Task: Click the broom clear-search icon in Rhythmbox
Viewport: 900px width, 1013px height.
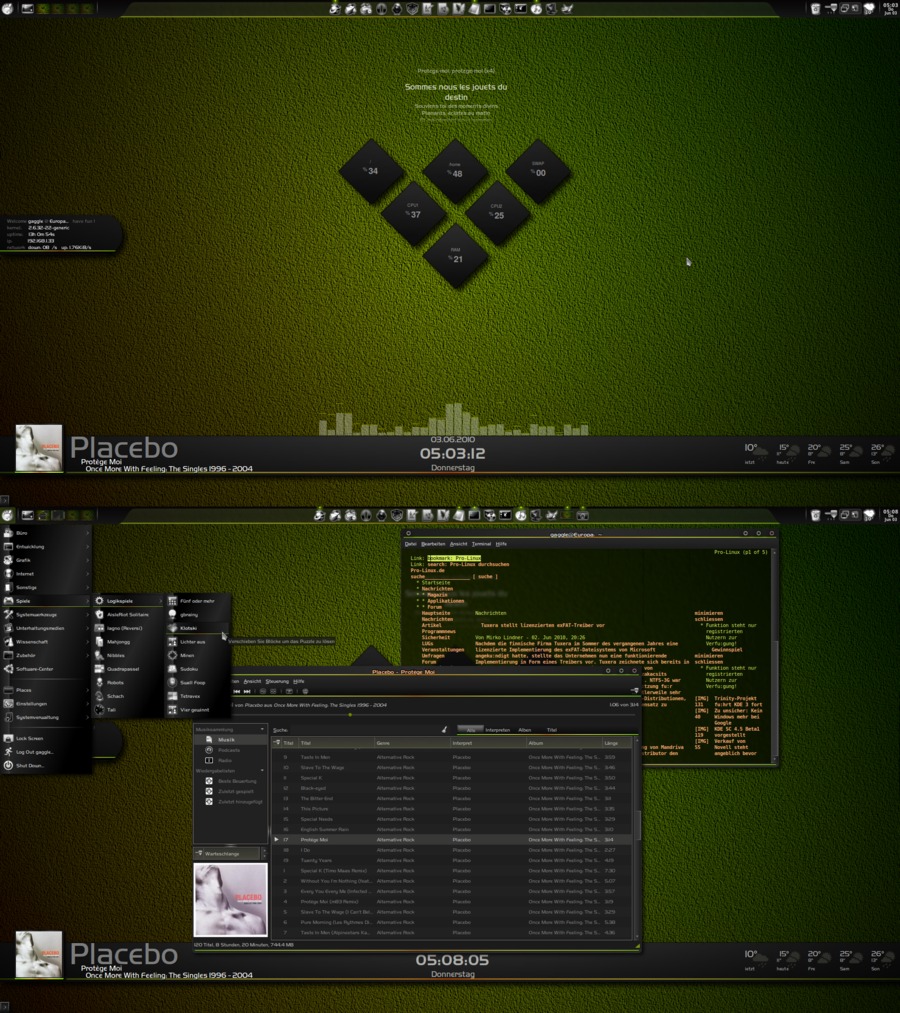Action: 444,729
